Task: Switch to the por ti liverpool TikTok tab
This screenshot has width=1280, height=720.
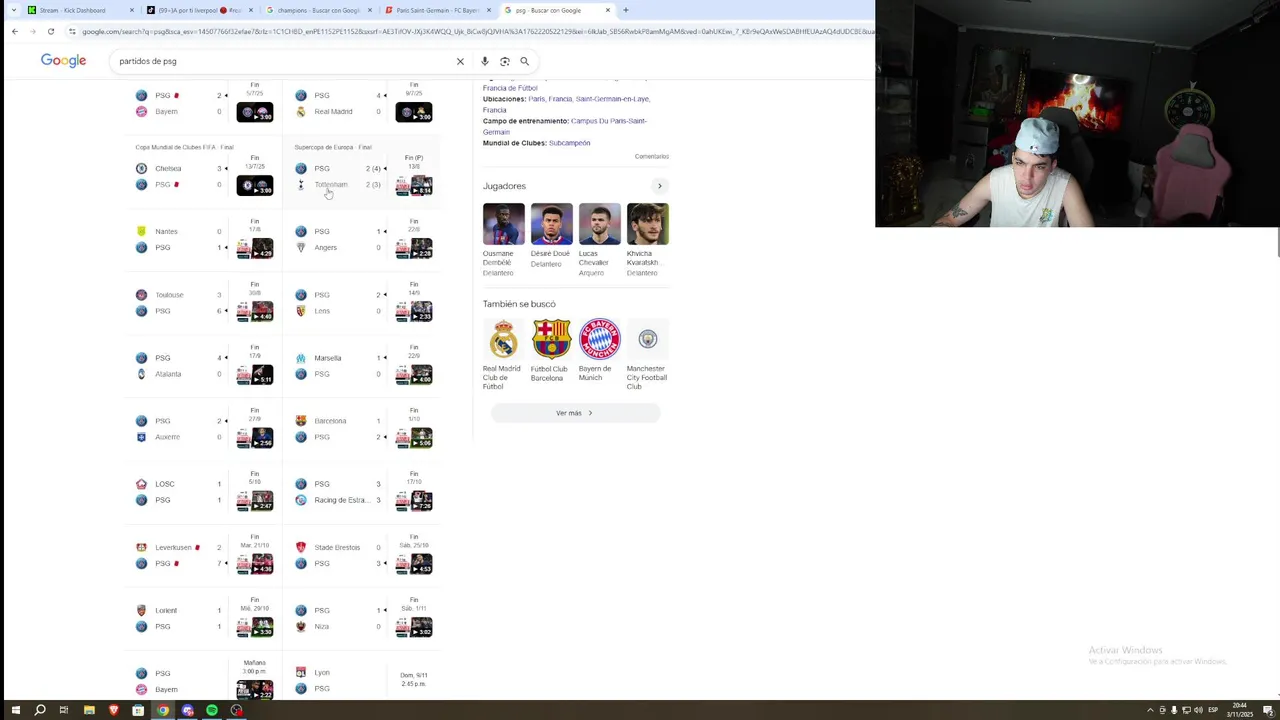Action: (x=199, y=10)
